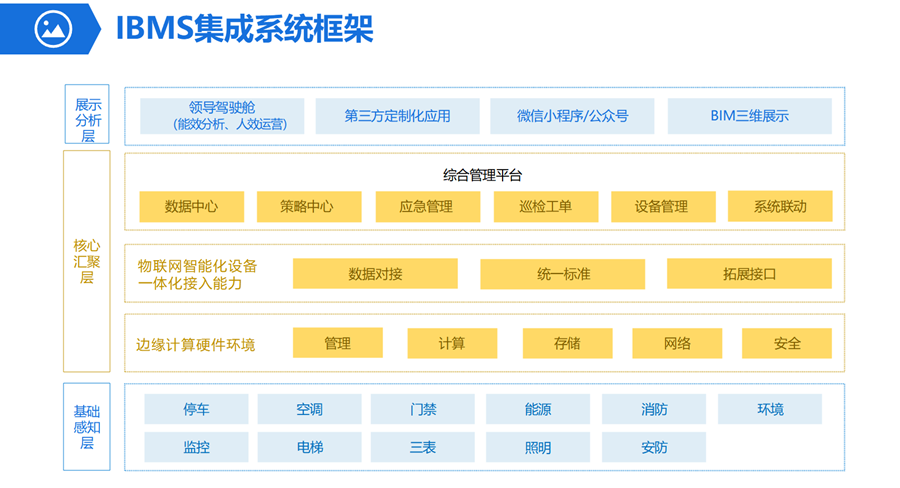The height and width of the screenshot is (488, 900).
Task: Select the 应急管理 block
Action: click(x=428, y=207)
